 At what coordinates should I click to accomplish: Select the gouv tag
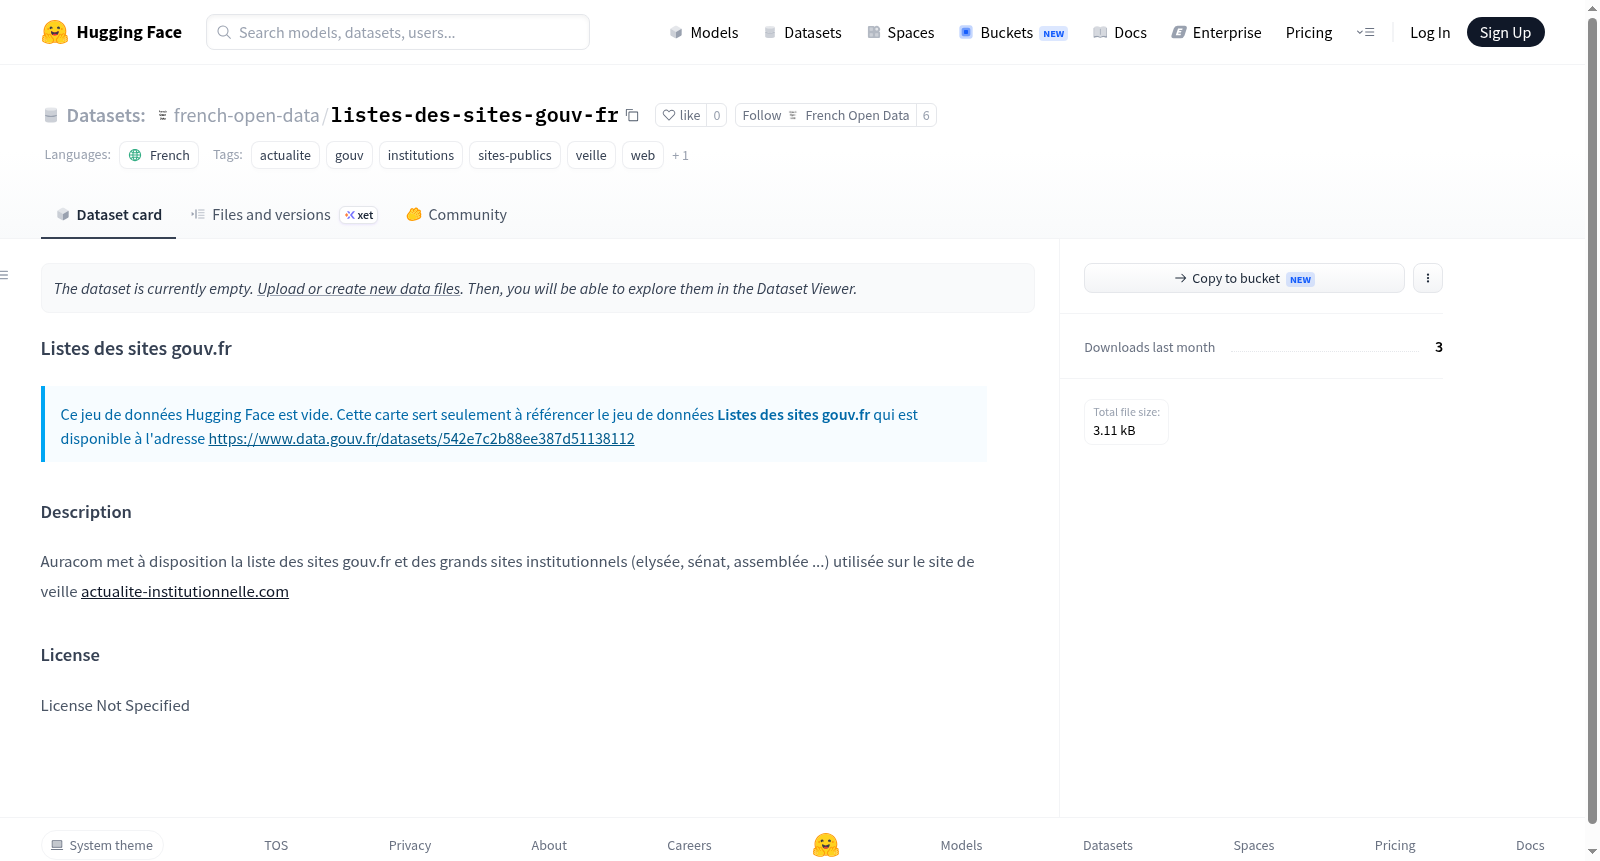point(349,155)
